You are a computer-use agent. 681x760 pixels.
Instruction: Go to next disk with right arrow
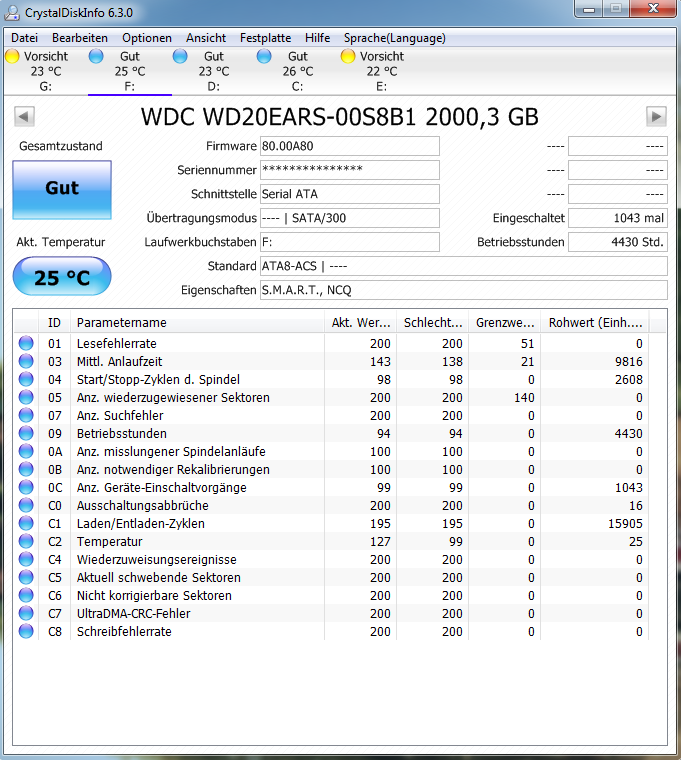656,116
